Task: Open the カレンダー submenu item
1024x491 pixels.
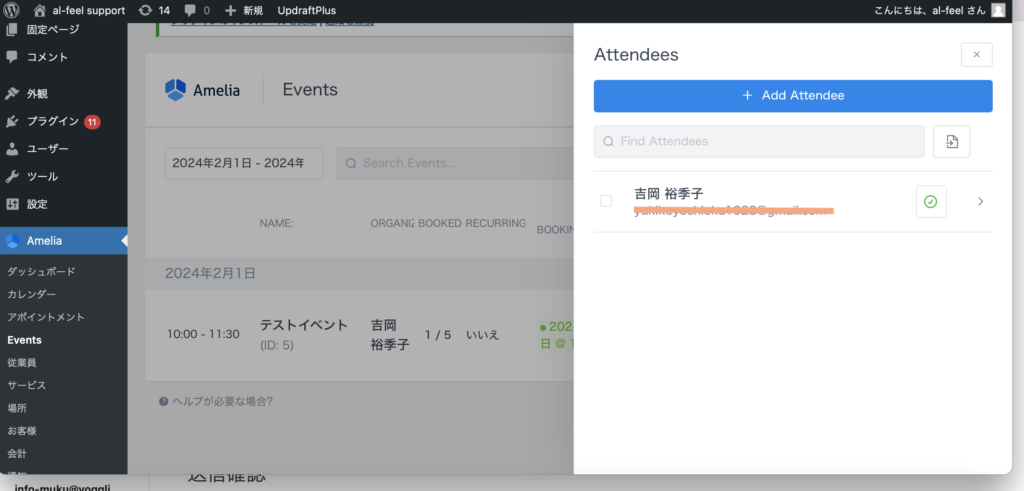Action: coord(32,294)
